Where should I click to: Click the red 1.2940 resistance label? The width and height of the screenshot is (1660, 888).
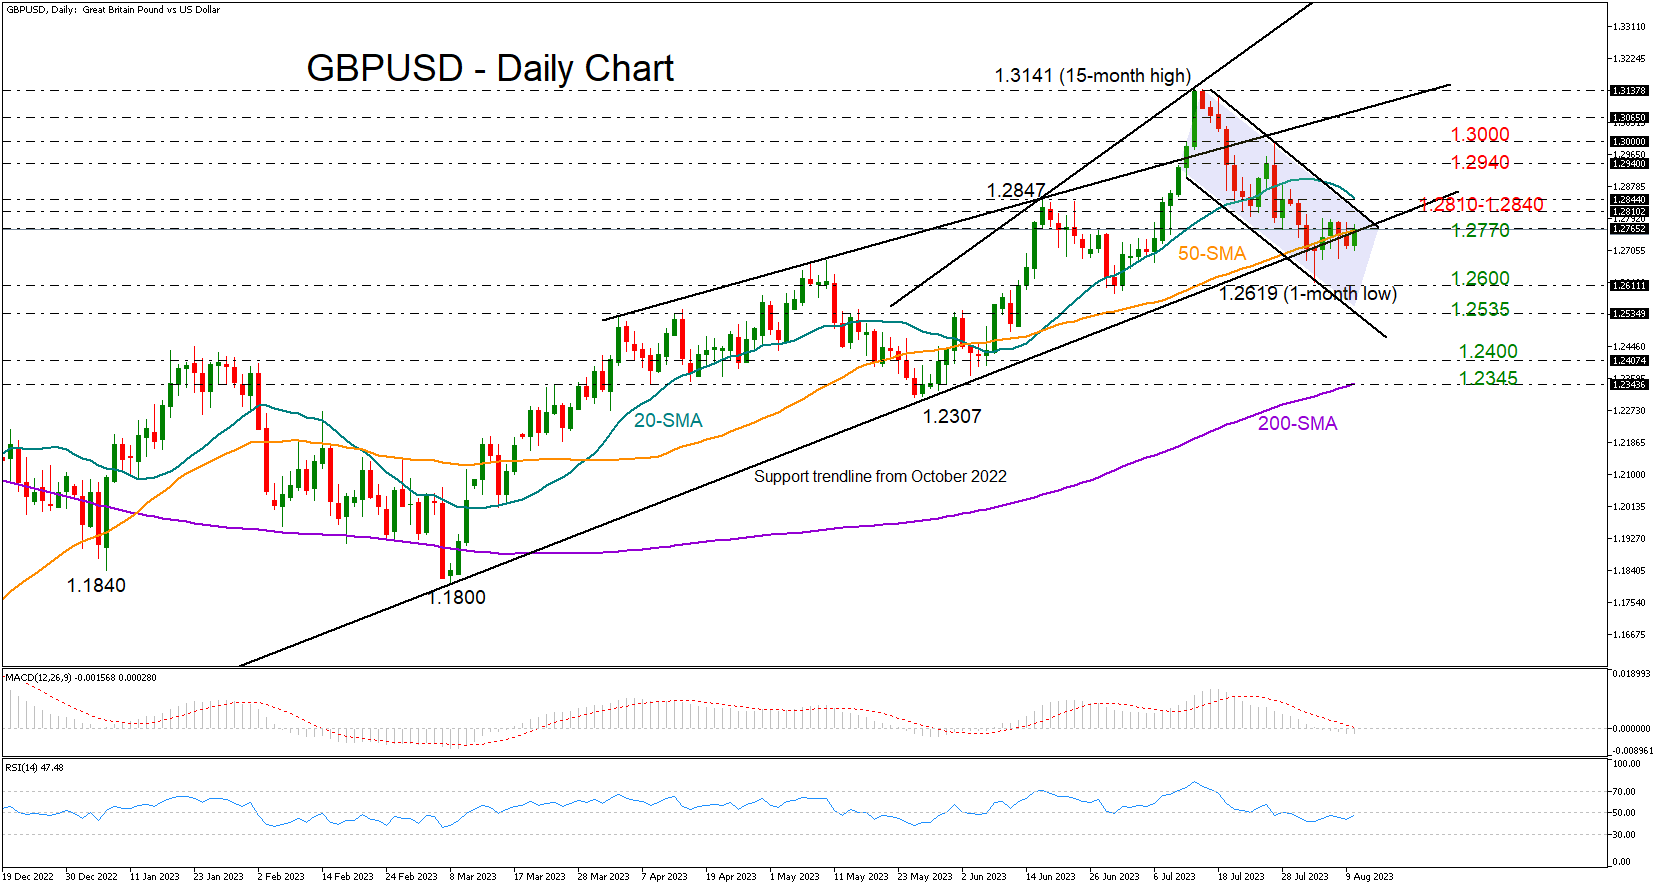click(x=1480, y=163)
